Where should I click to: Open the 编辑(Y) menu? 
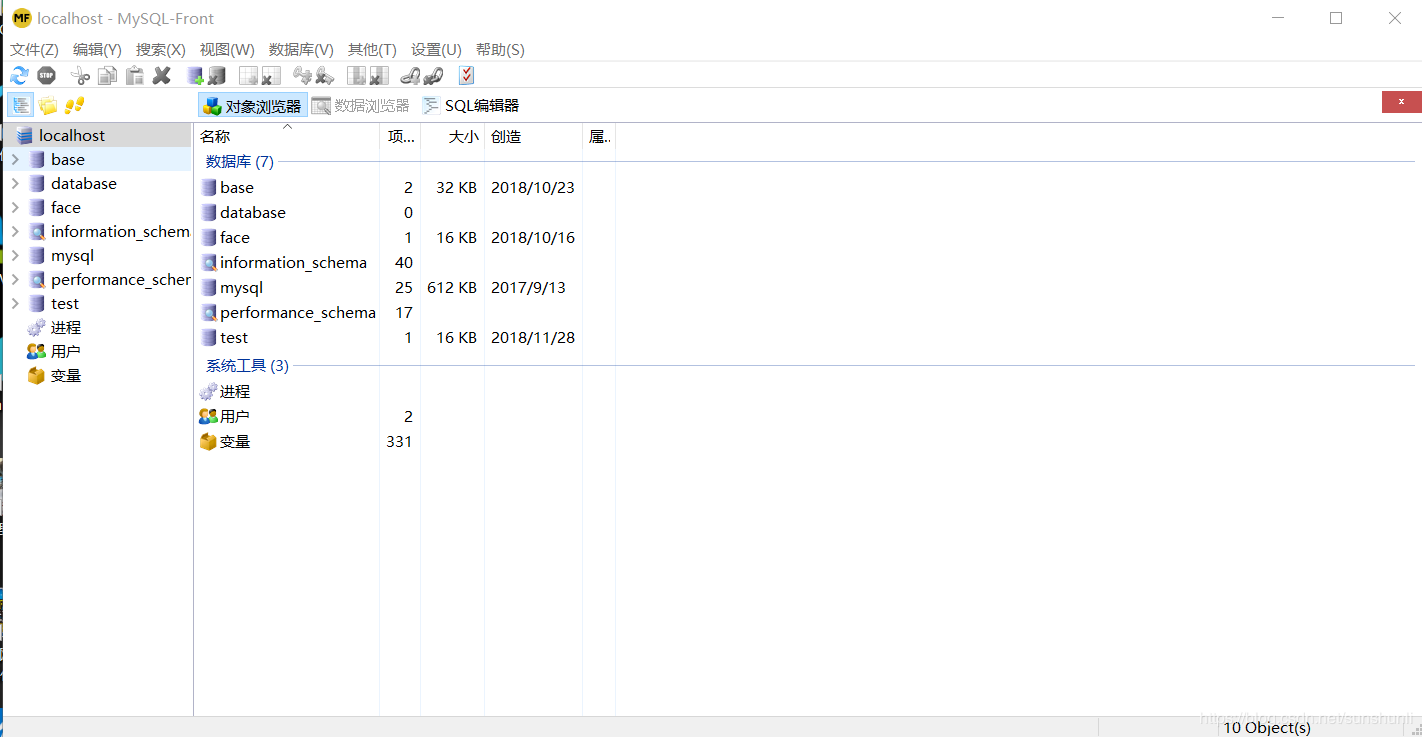pos(97,49)
